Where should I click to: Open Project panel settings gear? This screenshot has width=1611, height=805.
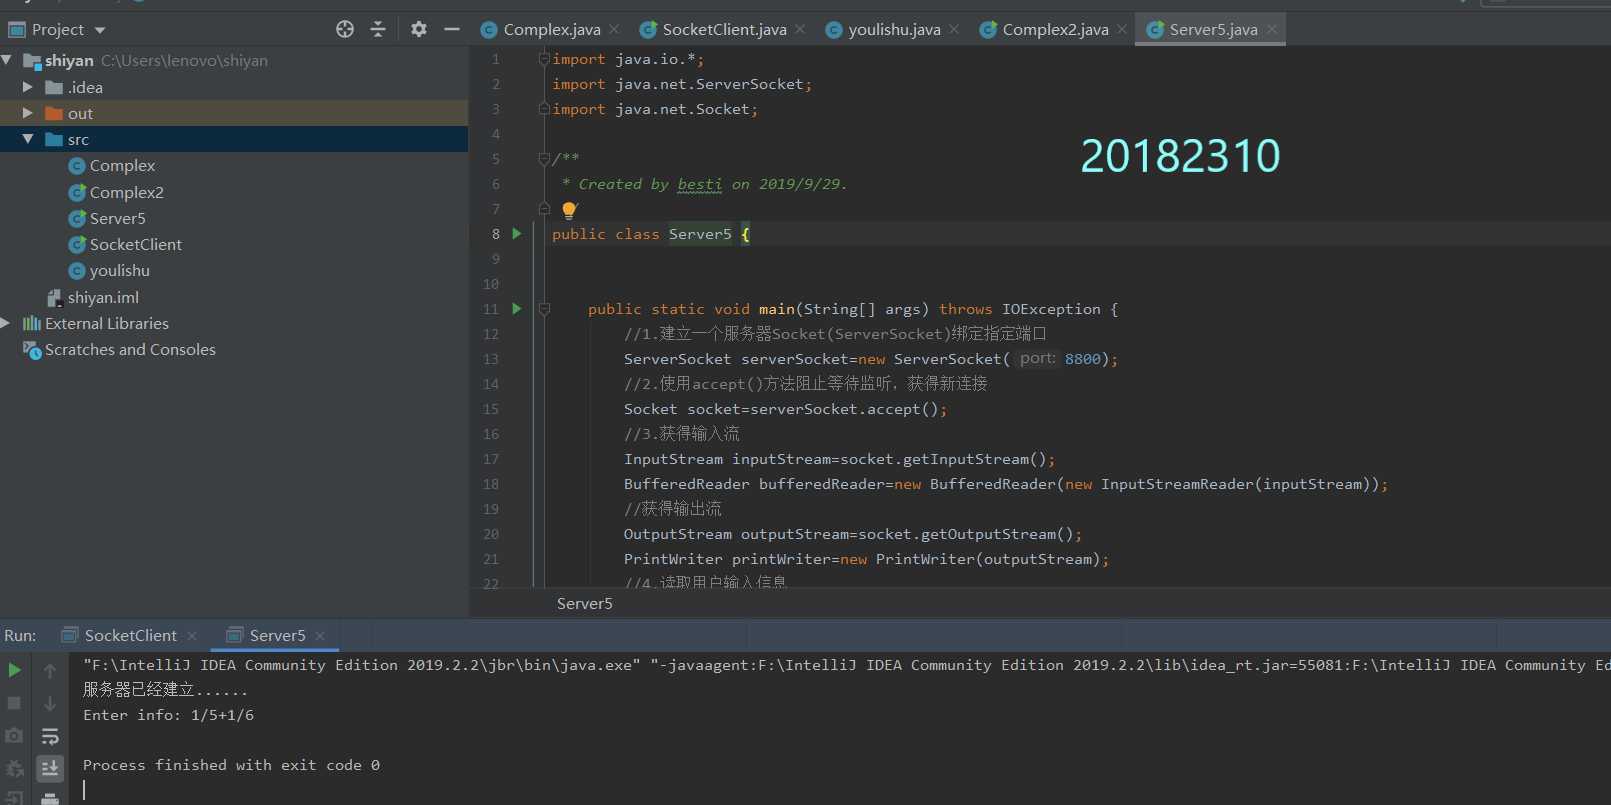pos(419,29)
